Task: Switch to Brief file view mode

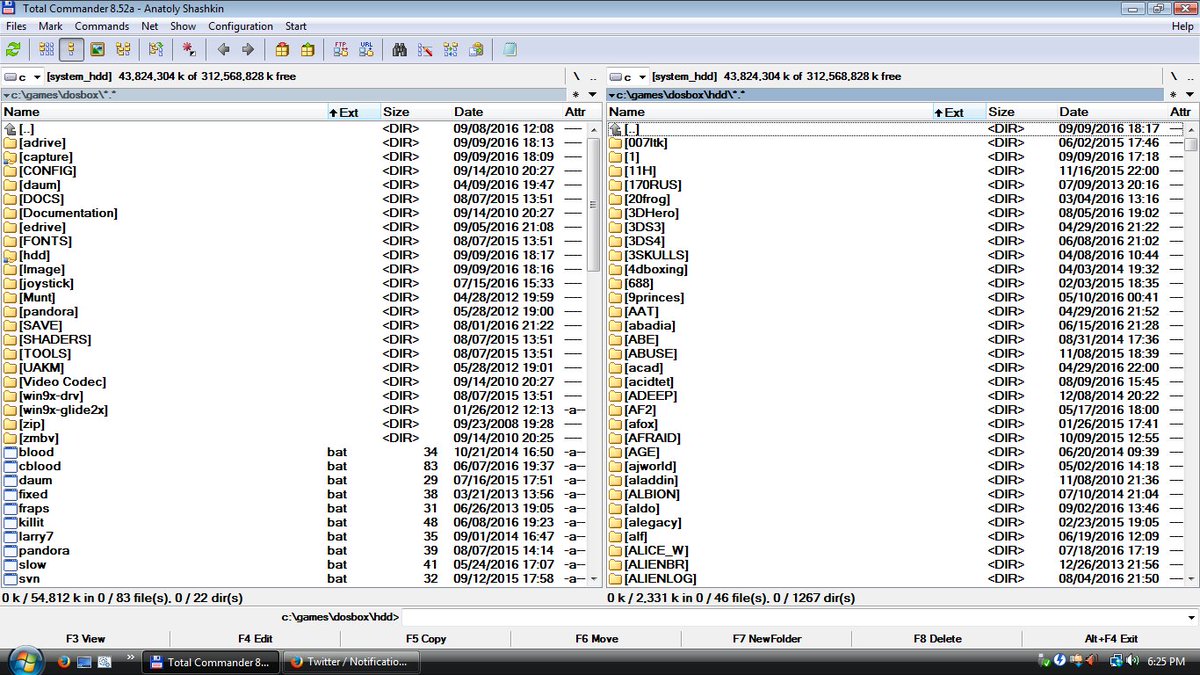Action: pos(46,49)
